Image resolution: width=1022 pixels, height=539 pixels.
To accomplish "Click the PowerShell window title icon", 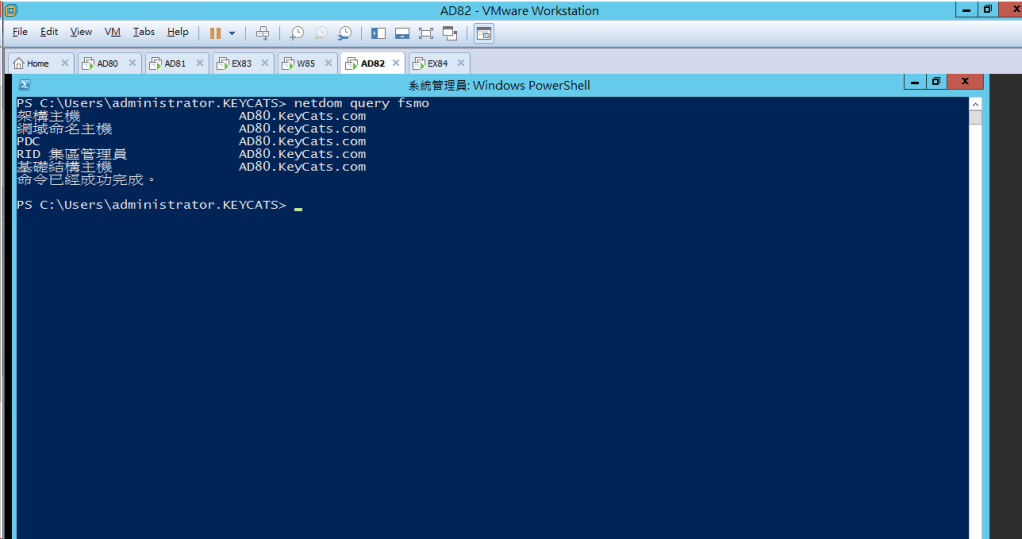I will pos(25,85).
